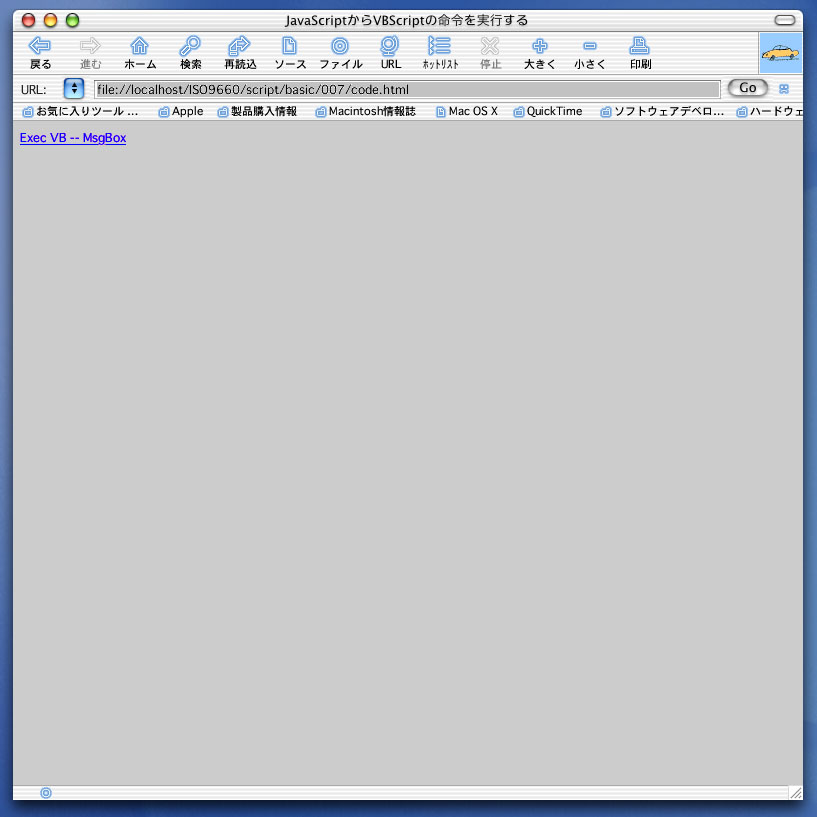Click the yellow car logo icon
Screen dimensions: 817x817
click(x=780, y=53)
